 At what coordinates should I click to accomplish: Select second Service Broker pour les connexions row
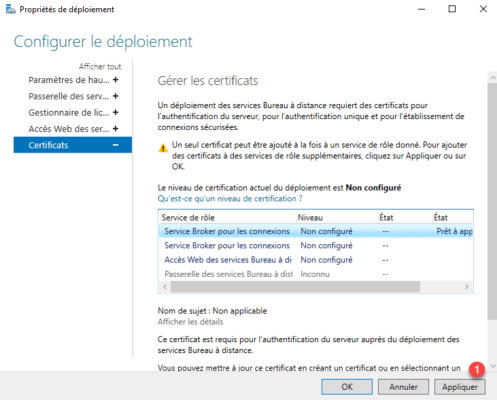(x=316, y=246)
